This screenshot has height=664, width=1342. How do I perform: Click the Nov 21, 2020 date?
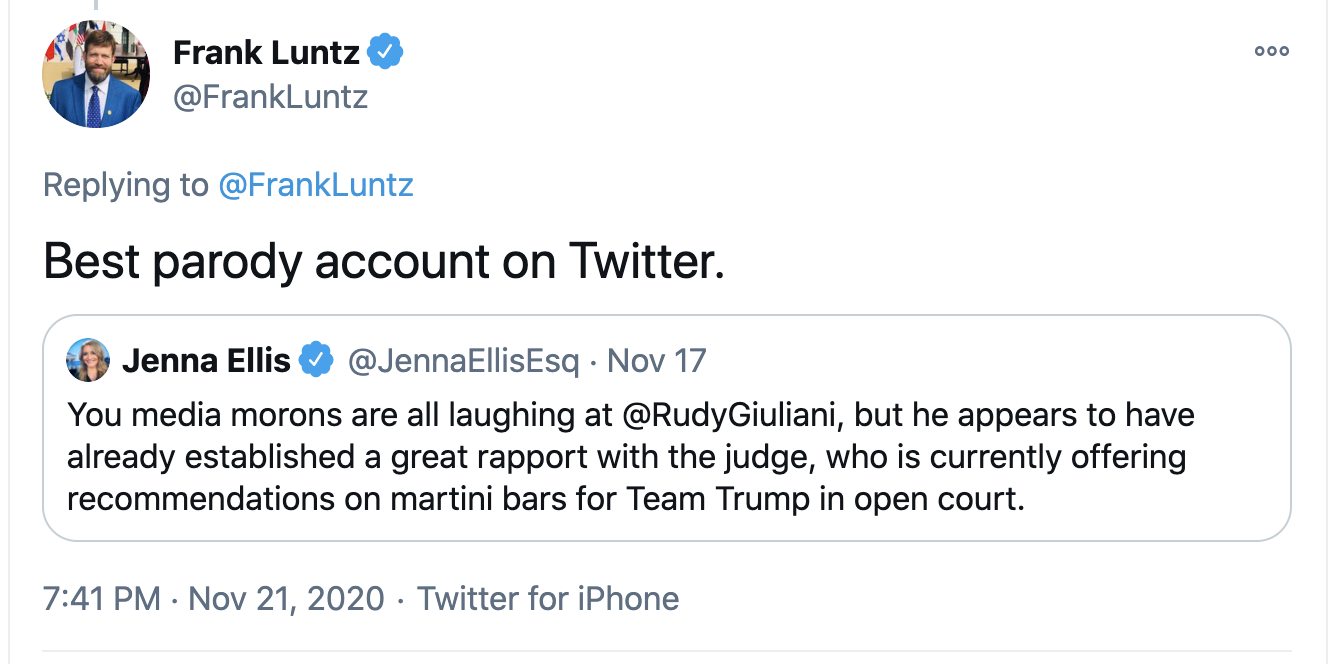click(286, 599)
